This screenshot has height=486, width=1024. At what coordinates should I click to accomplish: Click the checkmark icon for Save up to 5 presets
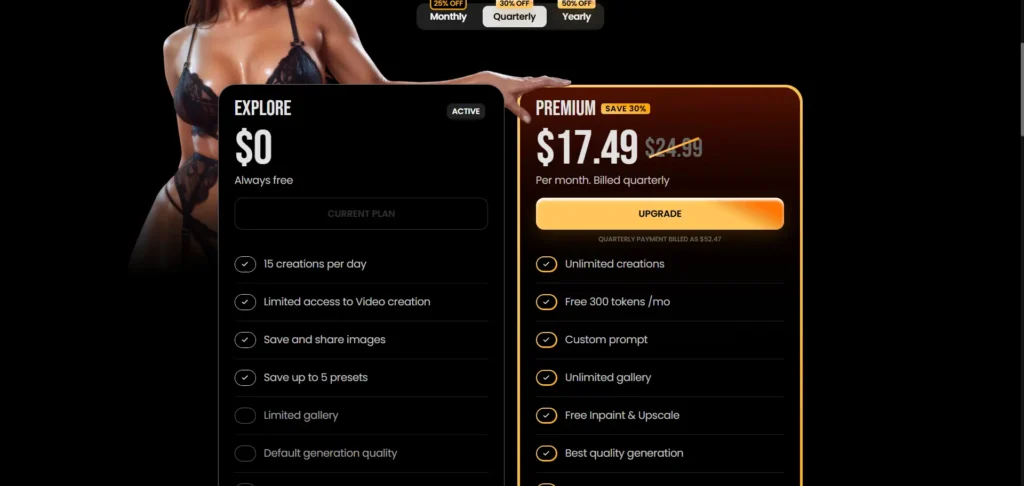pyautogui.click(x=245, y=378)
